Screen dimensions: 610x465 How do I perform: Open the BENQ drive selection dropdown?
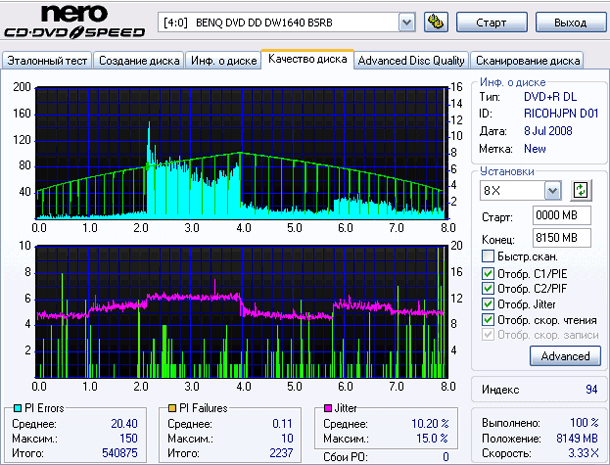pos(407,23)
